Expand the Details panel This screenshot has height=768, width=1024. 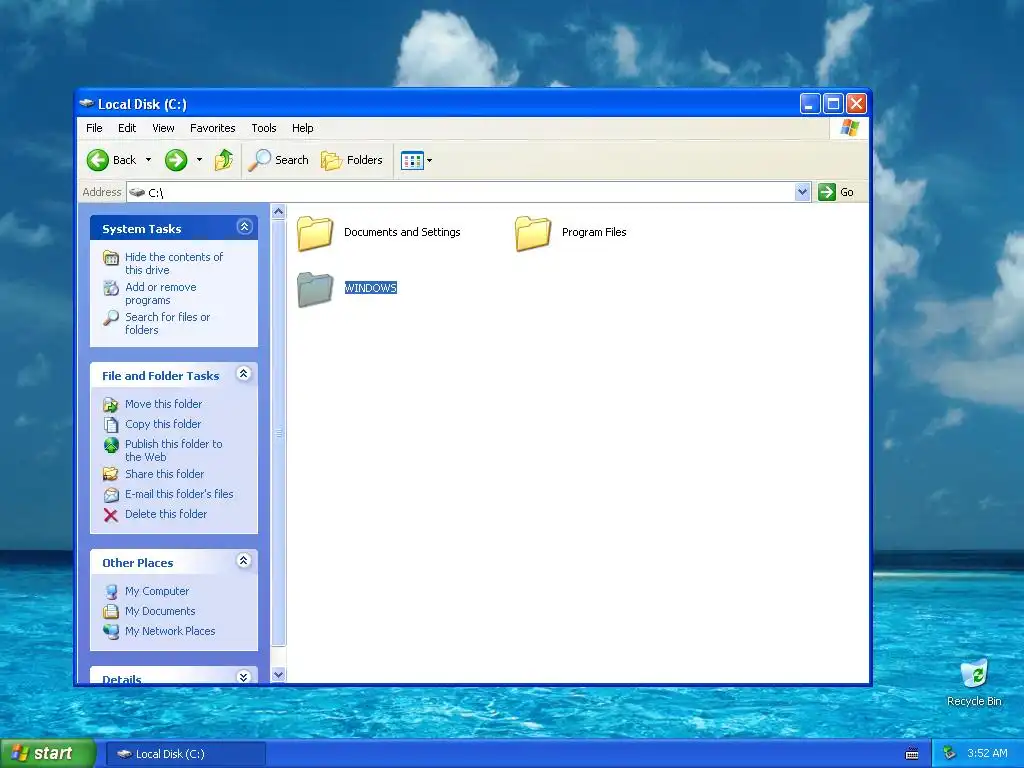pos(244,677)
